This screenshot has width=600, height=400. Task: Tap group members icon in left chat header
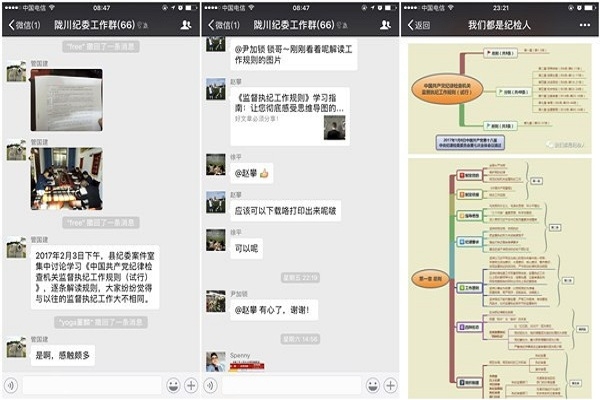[x=185, y=24]
